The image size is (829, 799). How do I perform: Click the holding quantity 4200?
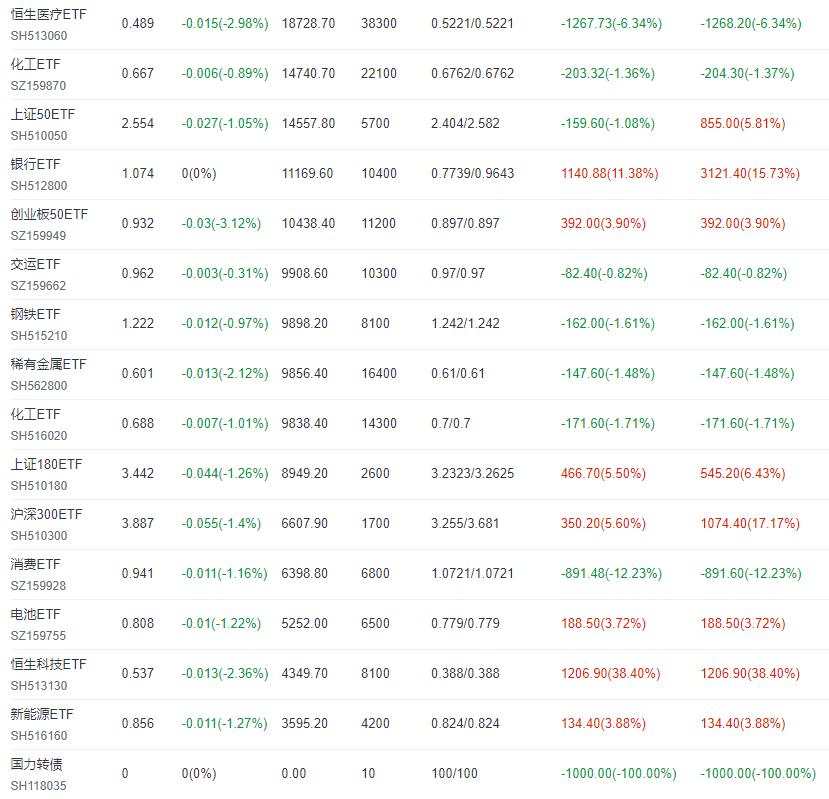[375, 723]
